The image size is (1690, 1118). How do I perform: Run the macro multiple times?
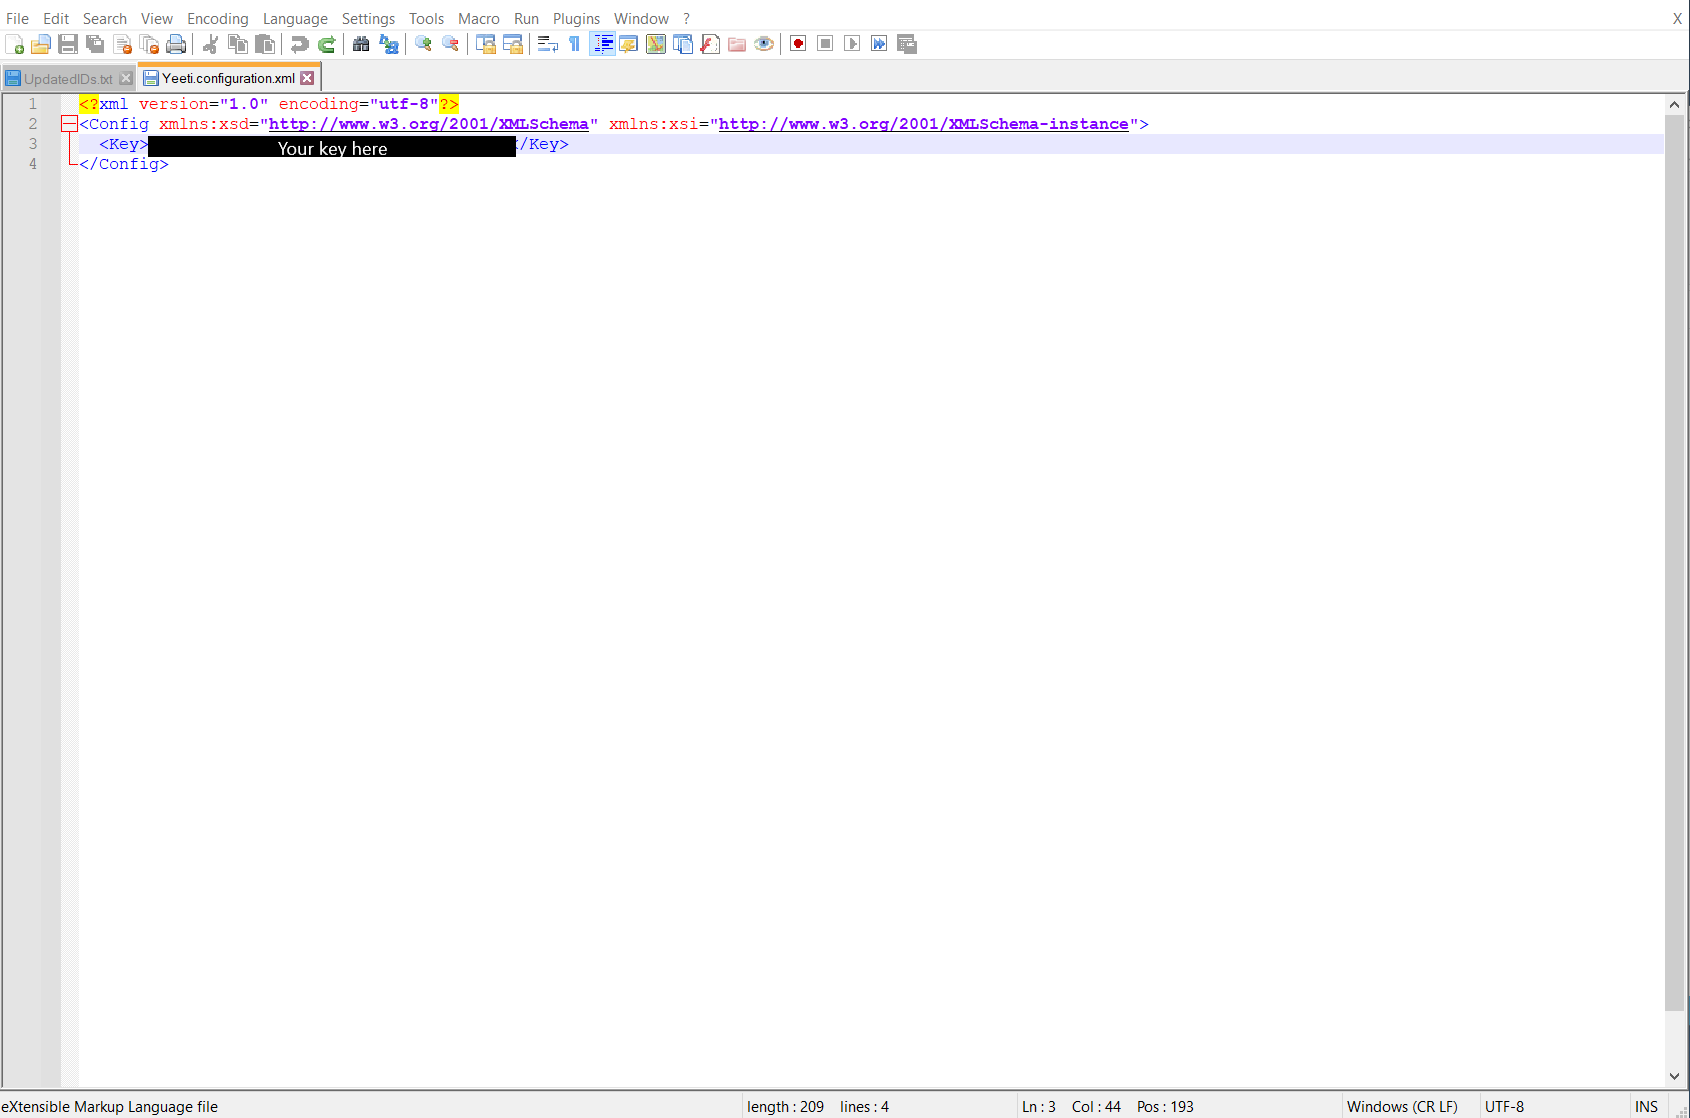point(879,44)
